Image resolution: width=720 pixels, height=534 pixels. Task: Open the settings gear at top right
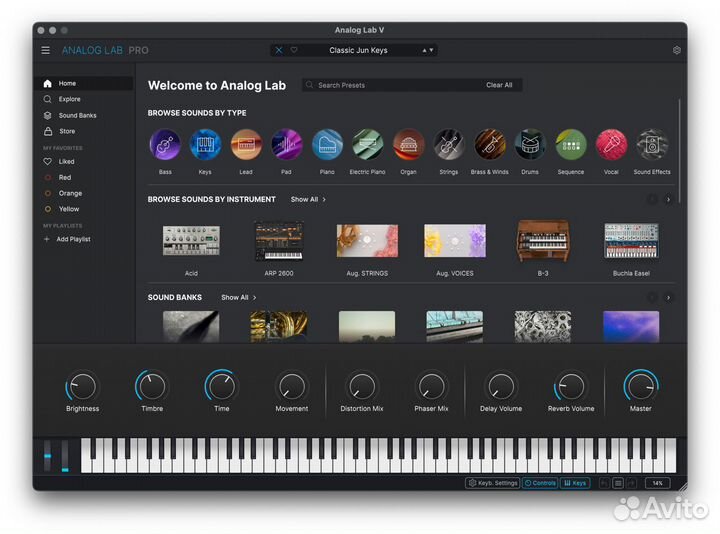tap(676, 50)
